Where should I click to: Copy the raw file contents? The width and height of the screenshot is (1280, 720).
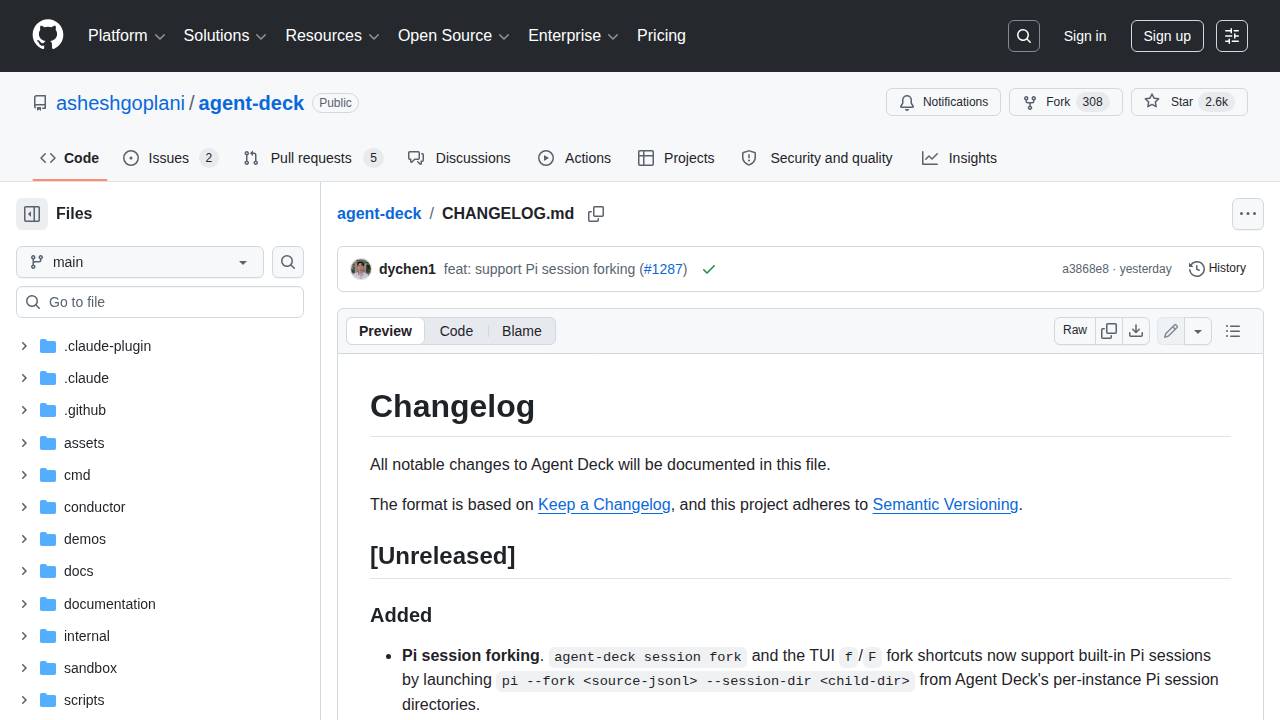(x=1109, y=331)
